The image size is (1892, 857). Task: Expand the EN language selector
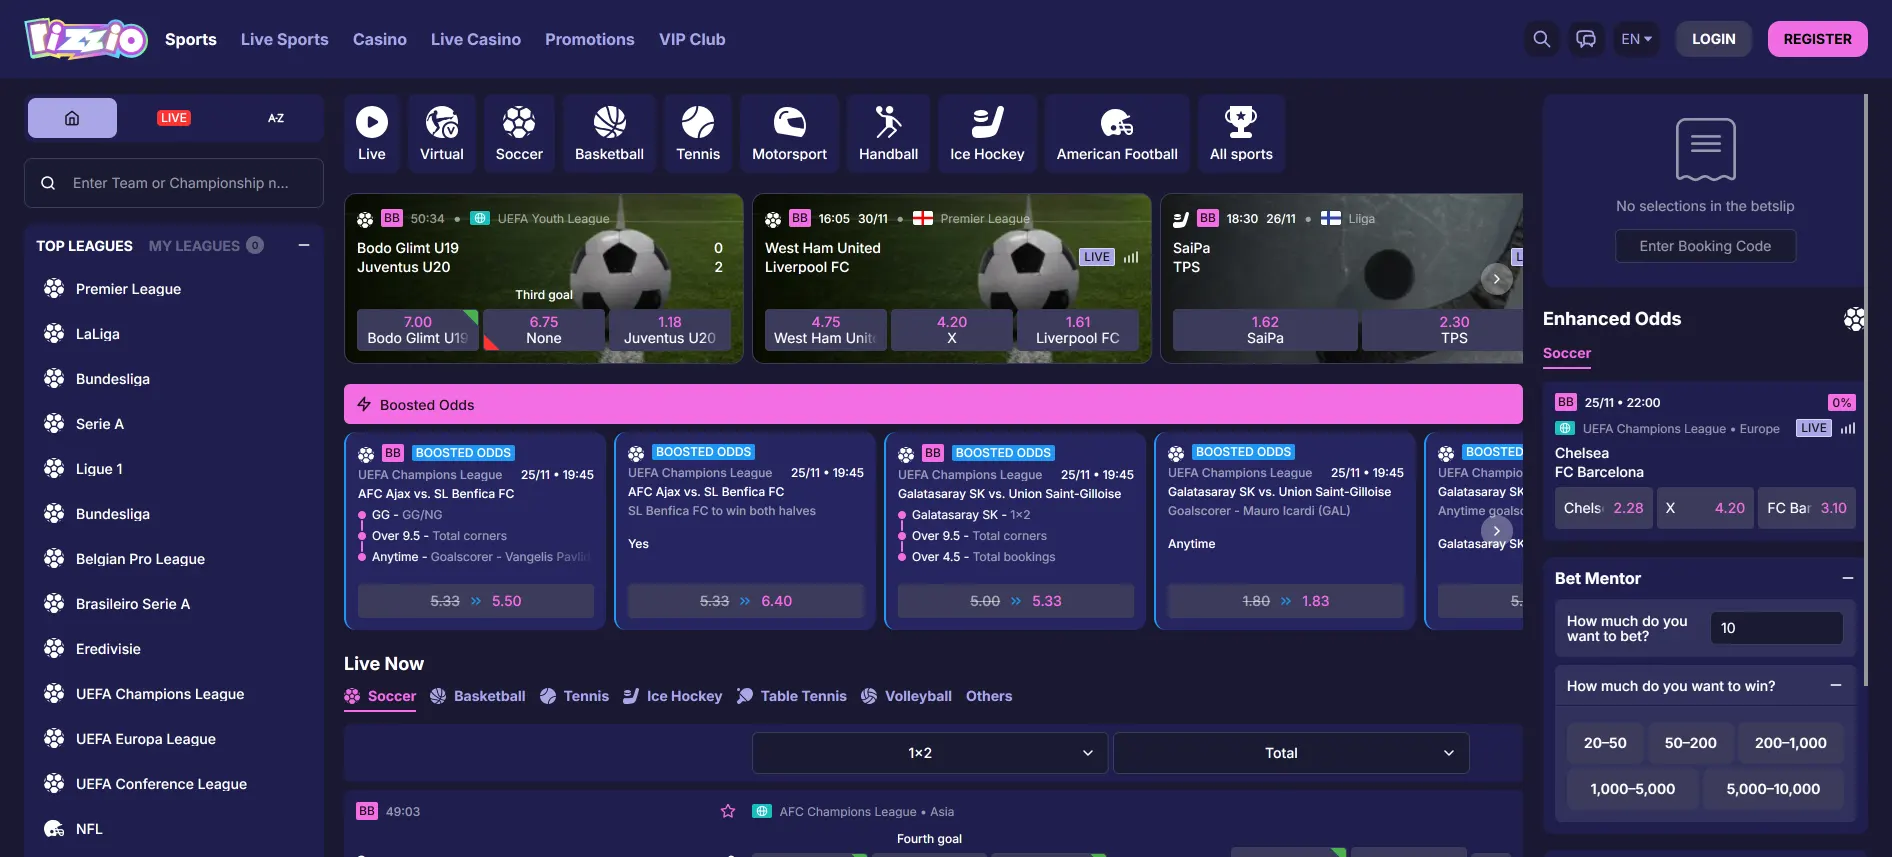click(1636, 39)
